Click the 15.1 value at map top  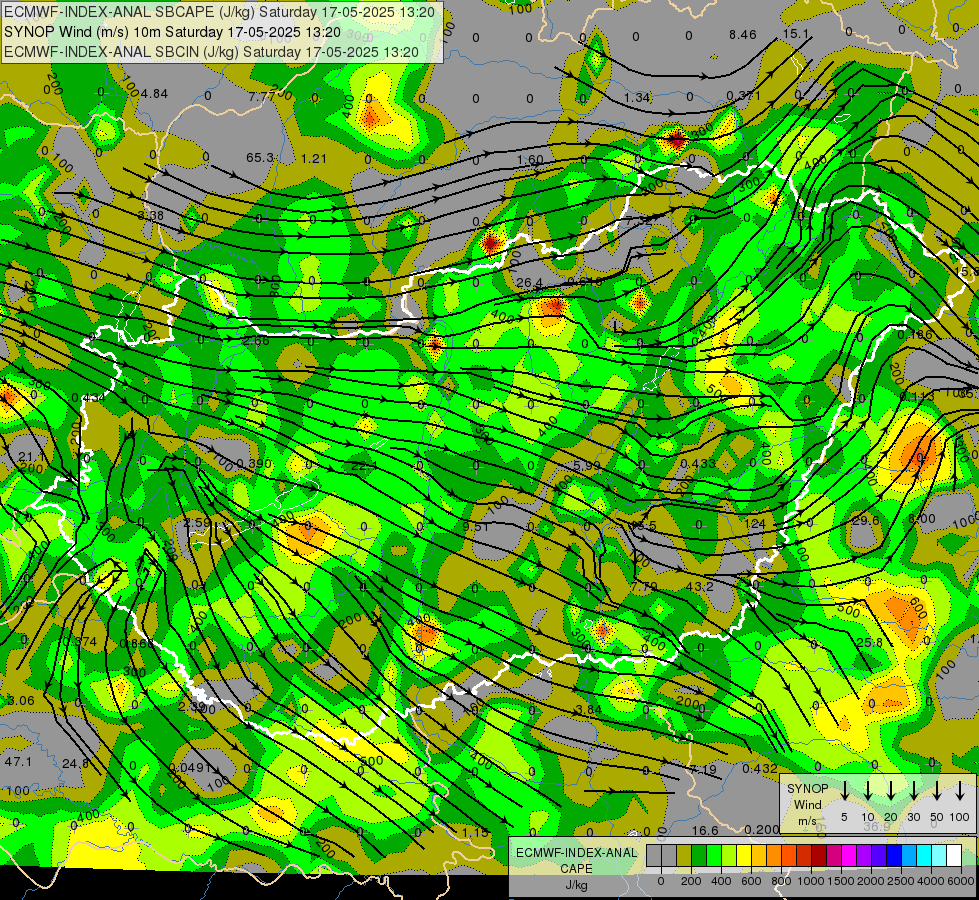click(795, 34)
